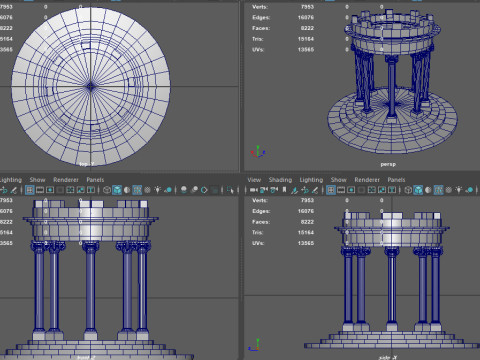Toggle field chart in side view toolbar
This screenshot has width=480, height=360.
pos(372,190)
